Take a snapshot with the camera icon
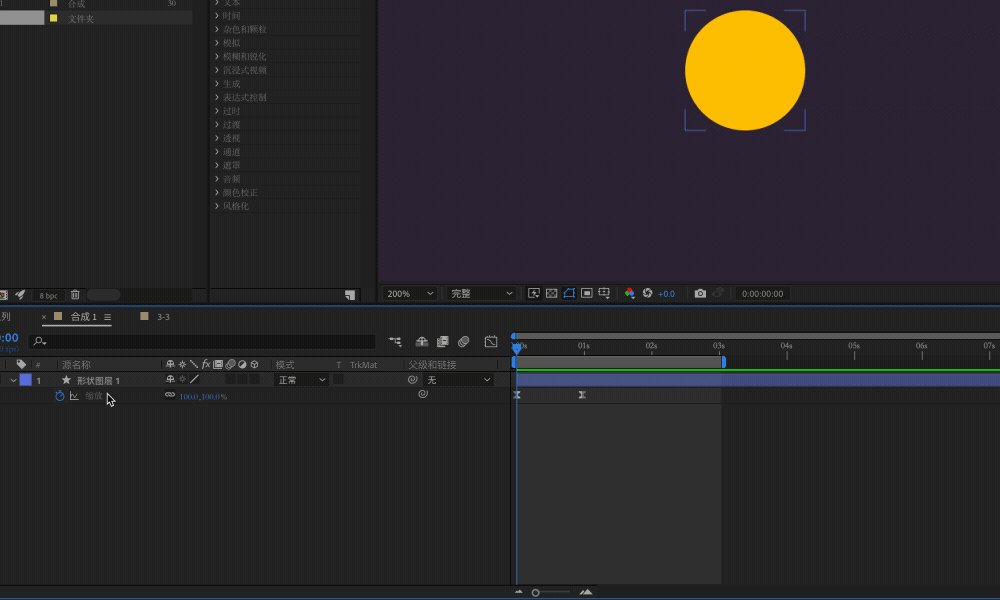Viewport: 1000px width, 600px height. click(700, 293)
